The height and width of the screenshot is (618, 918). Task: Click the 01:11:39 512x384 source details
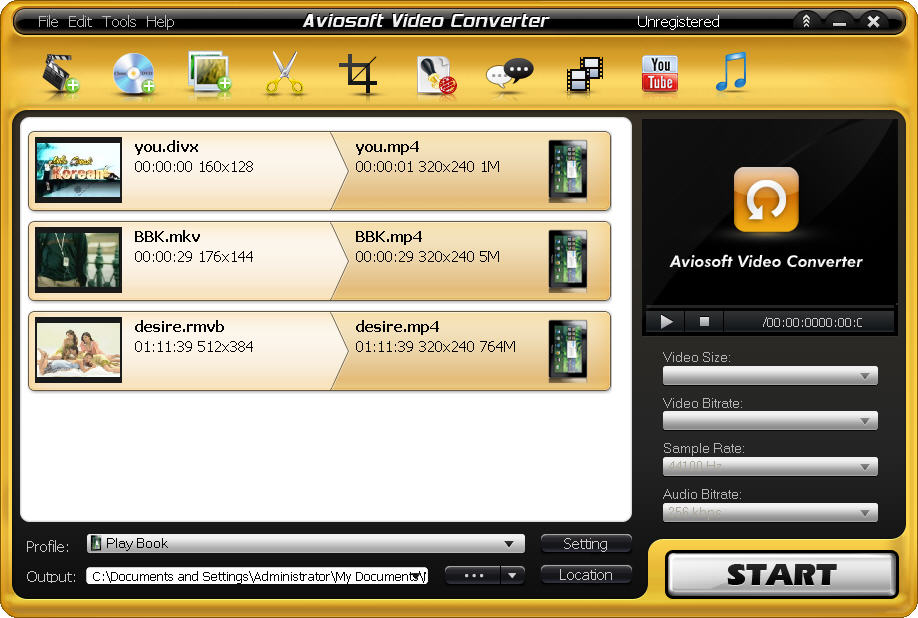pyautogui.click(x=194, y=347)
